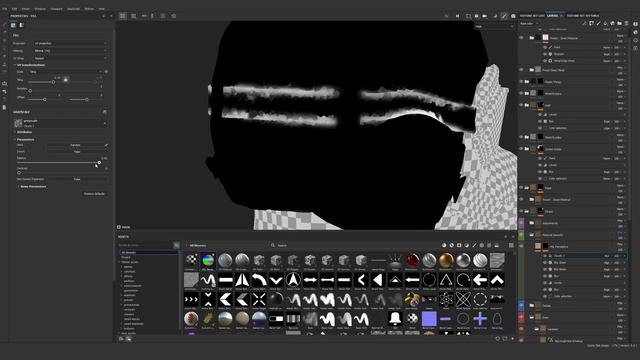Switch to the Texture Set List tab

(532, 16)
